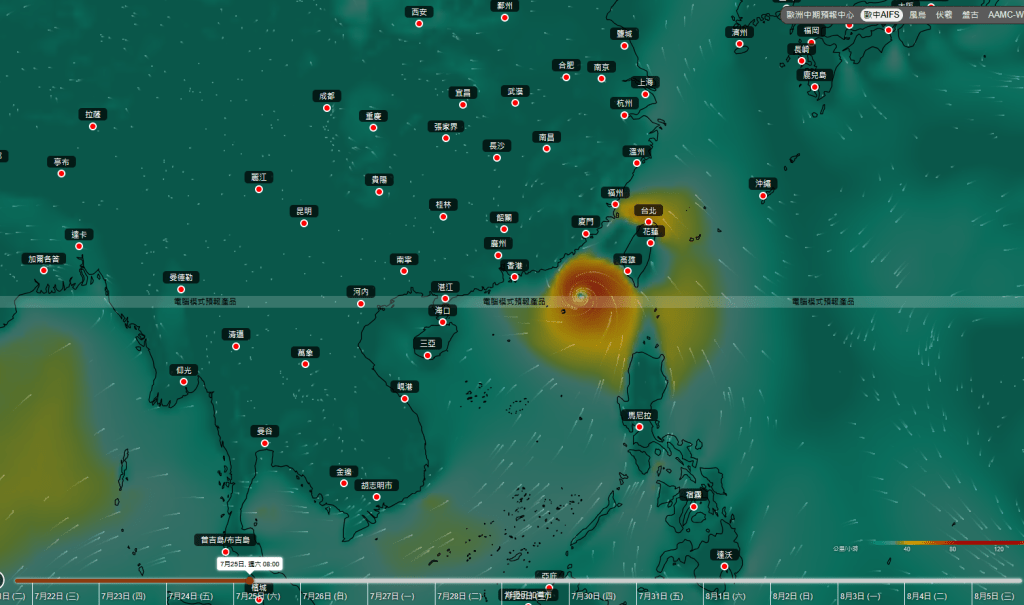Click the 香港 city marker

515,277
